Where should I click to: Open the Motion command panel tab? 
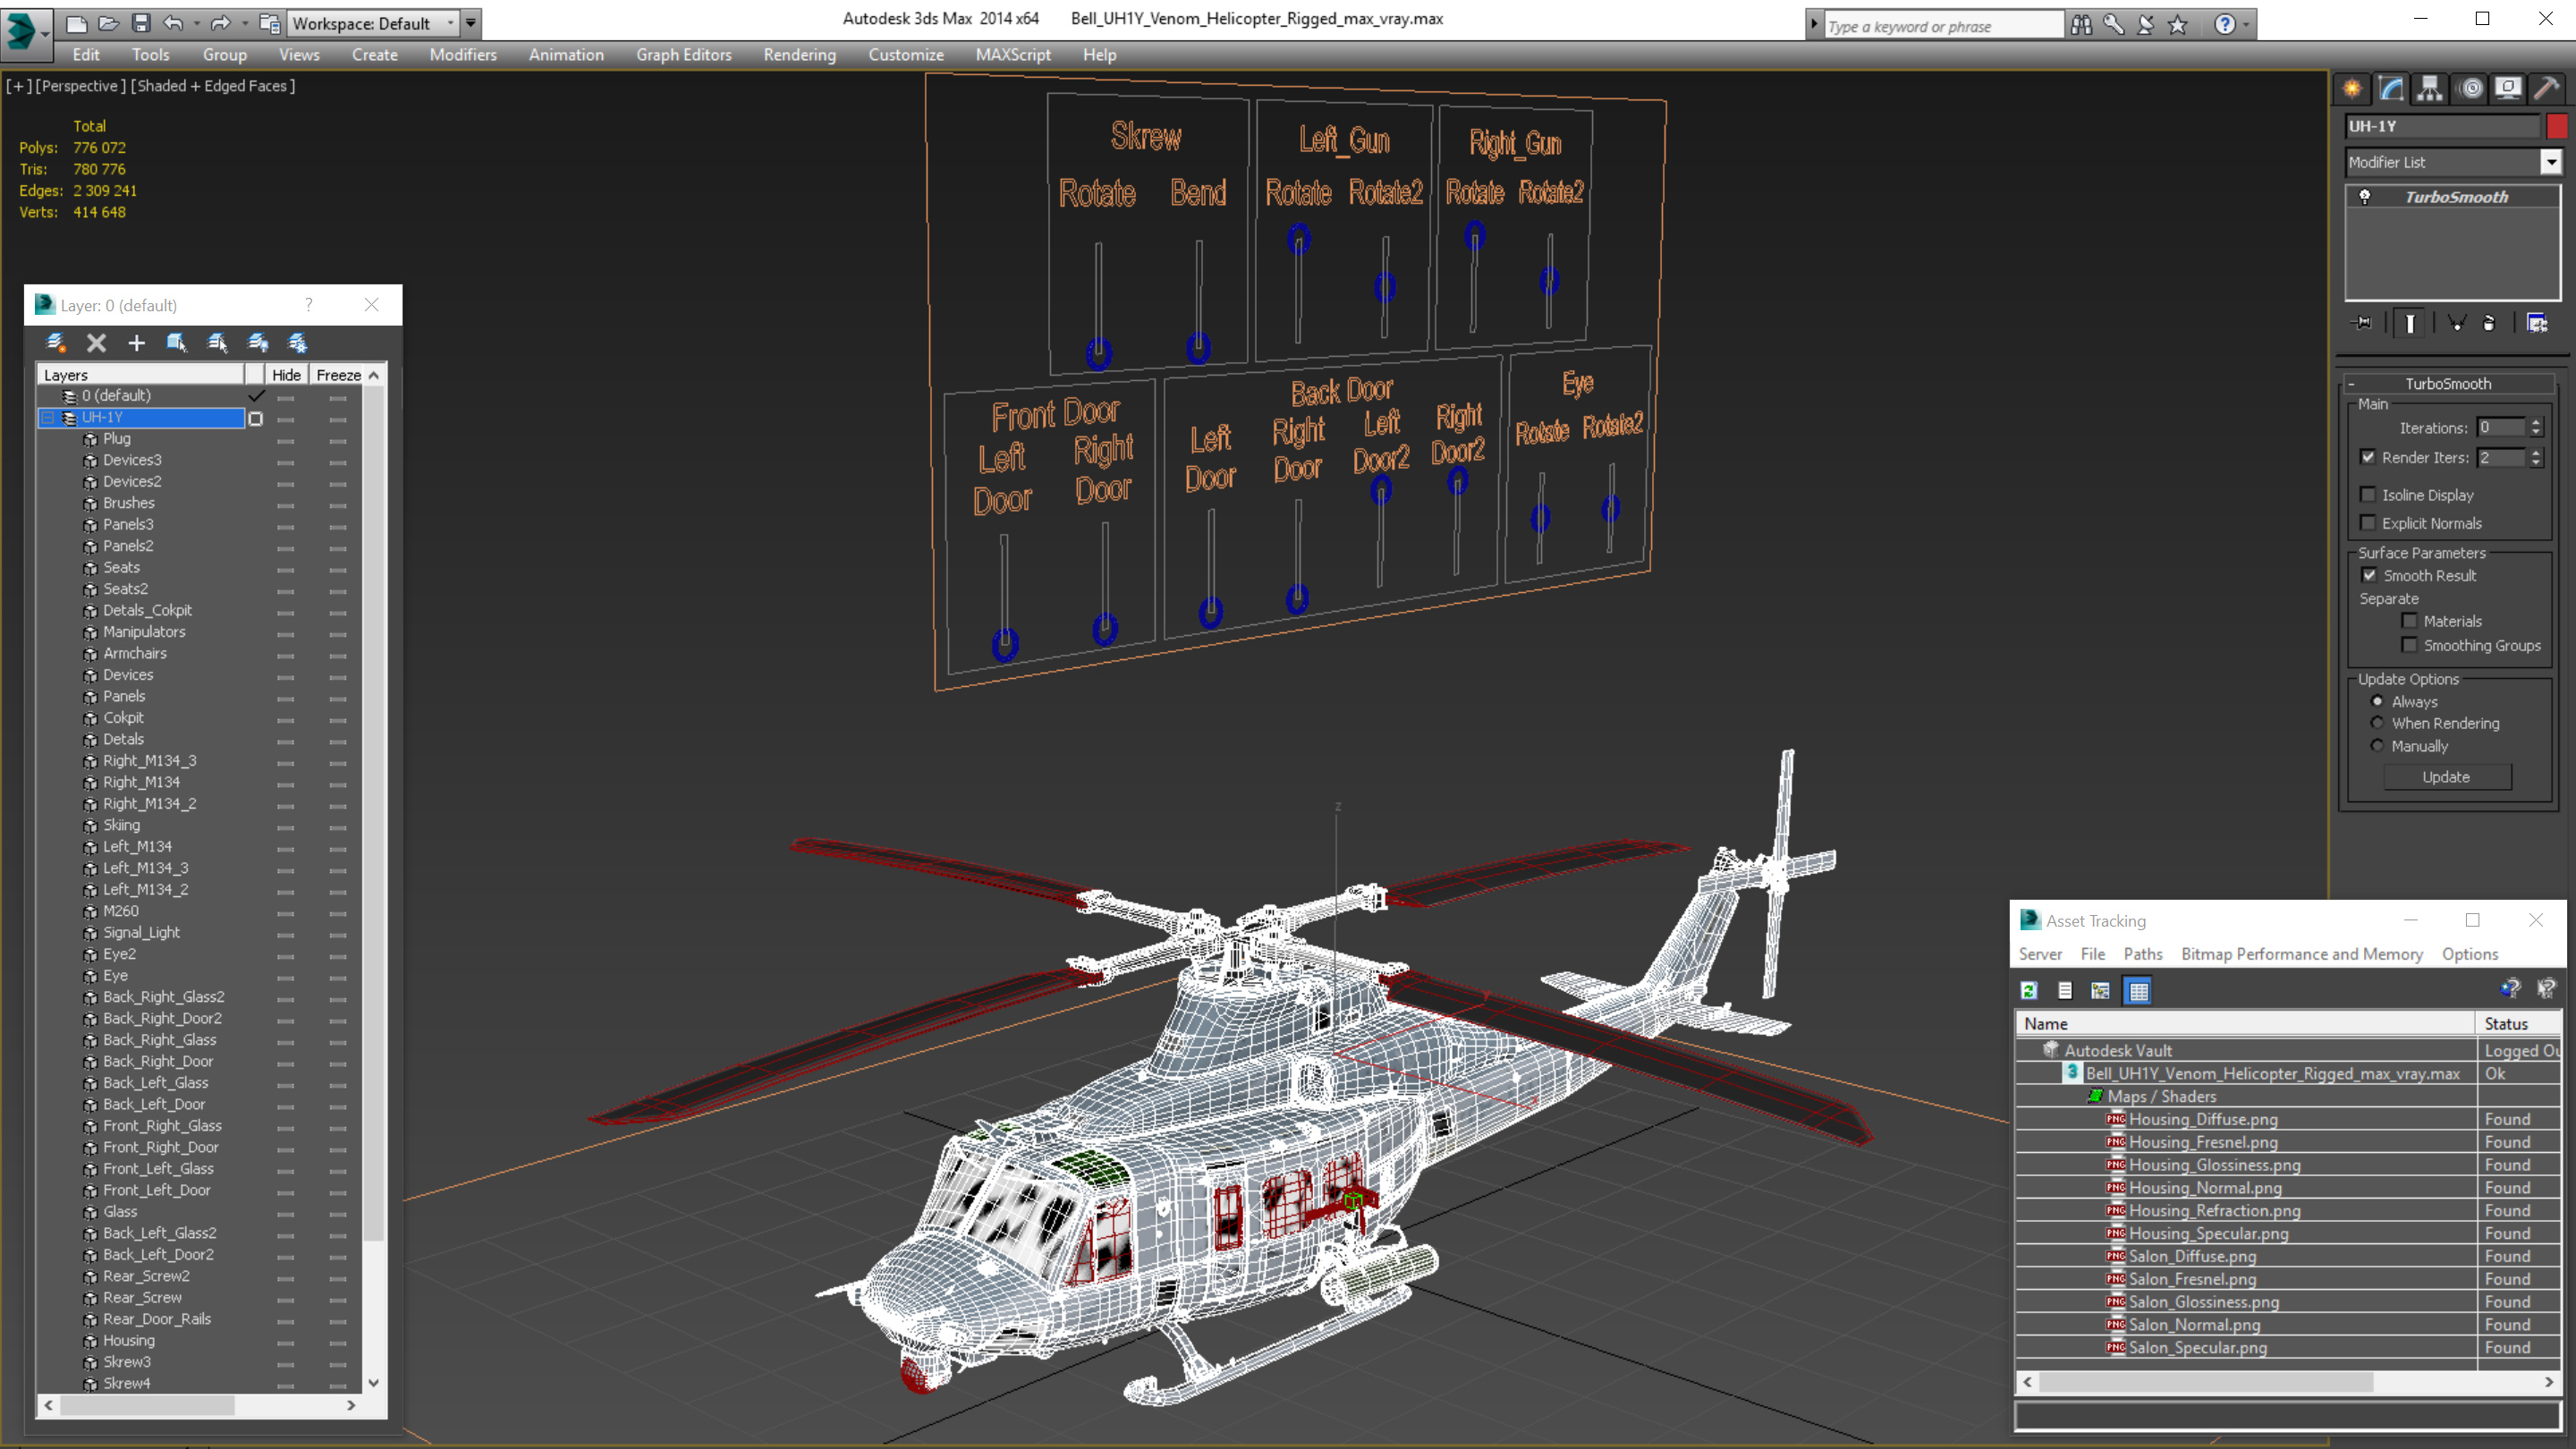tap(2470, 88)
